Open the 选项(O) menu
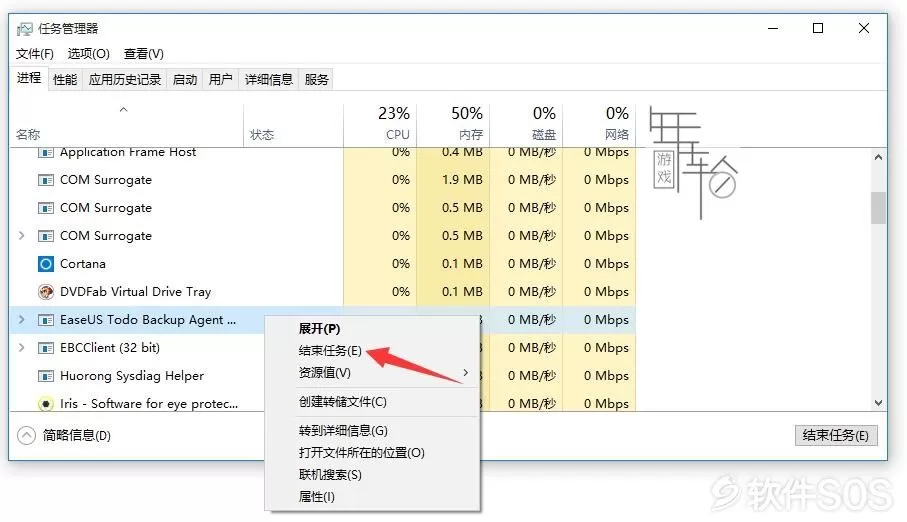 pyautogui.click(x=89, y=54)
